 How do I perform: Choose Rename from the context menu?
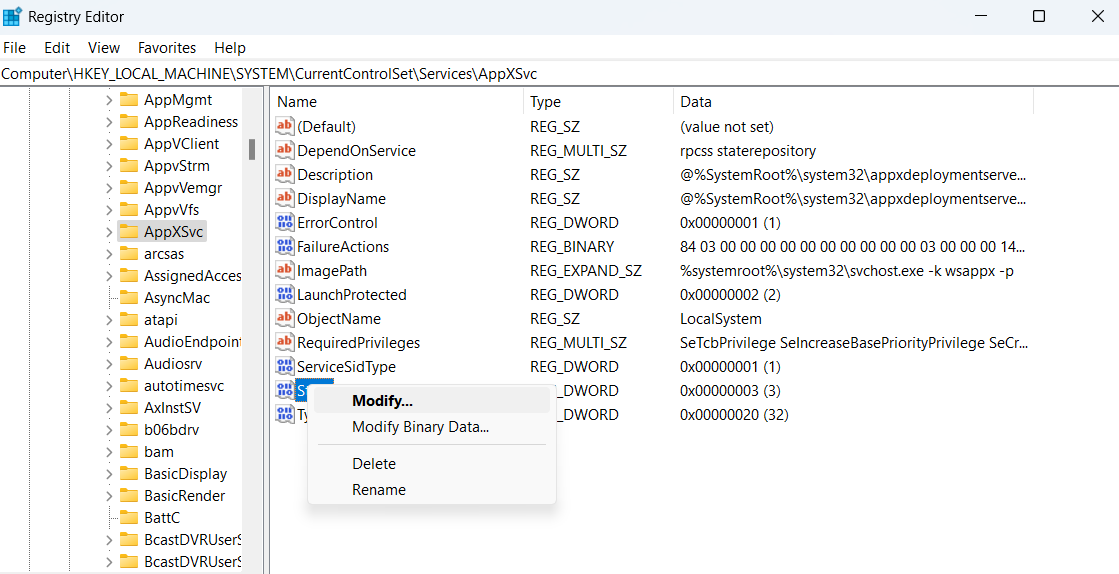(x=432, y=490)
